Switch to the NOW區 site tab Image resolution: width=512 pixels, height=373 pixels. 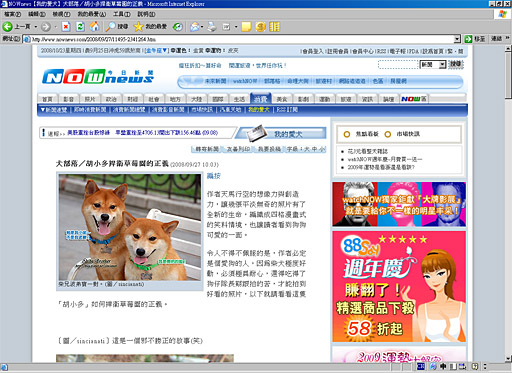[x=414, y=99]
